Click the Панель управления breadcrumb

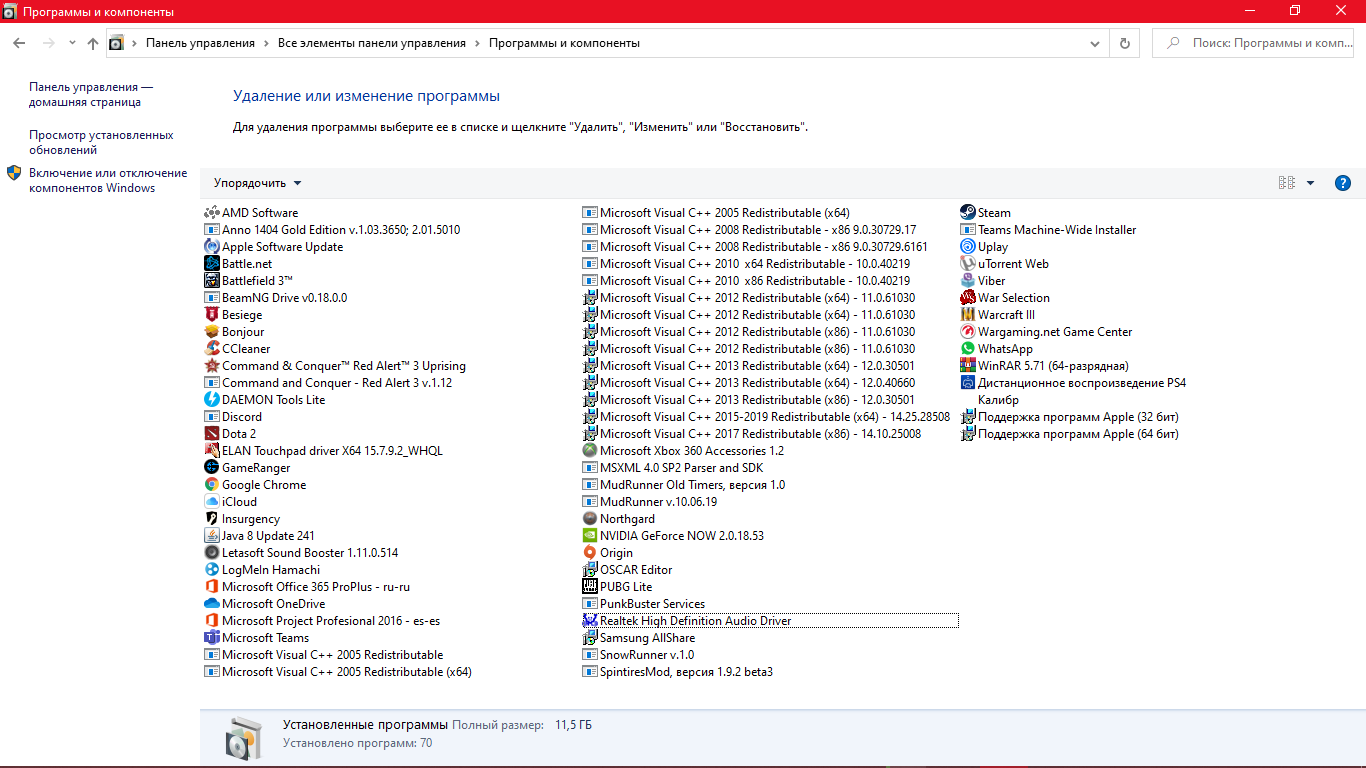coord(200,43)
